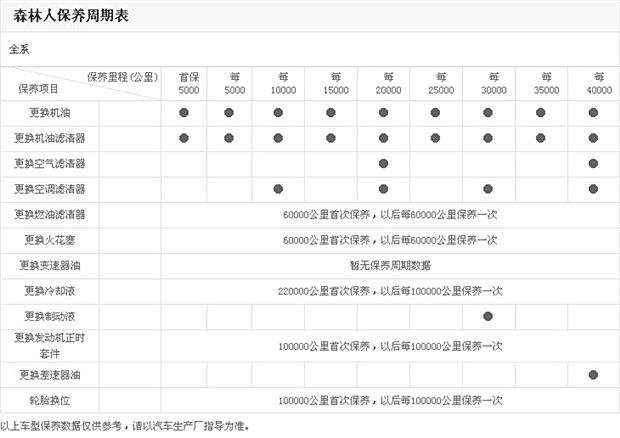Viewport: 620px width, 438px height.
Task: Select the 每 10000 column header
Action: [283, 83]
